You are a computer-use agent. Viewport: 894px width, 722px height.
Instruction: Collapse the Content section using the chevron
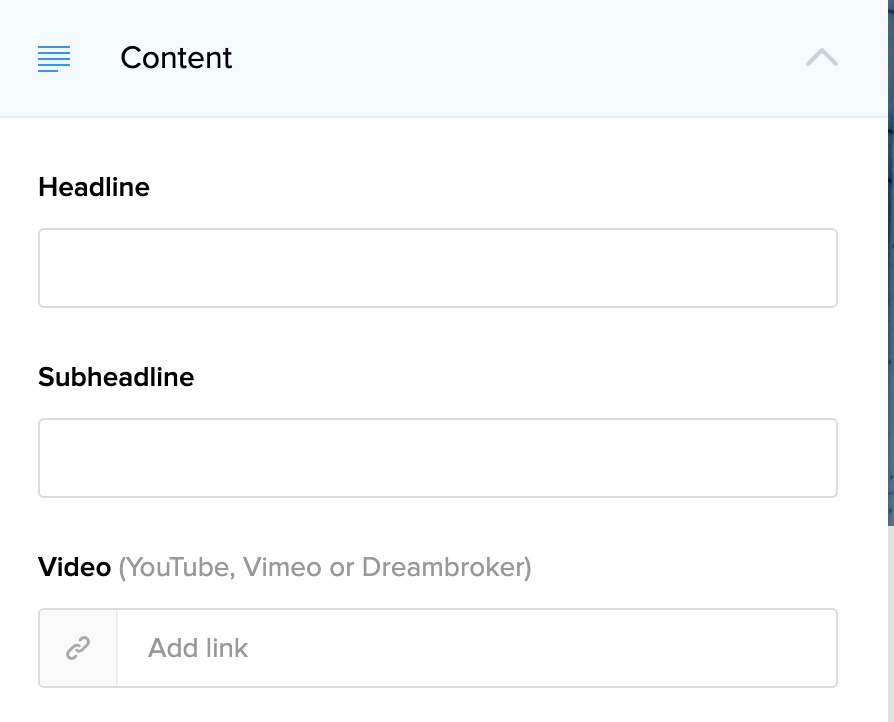click(x=821, y=57)
